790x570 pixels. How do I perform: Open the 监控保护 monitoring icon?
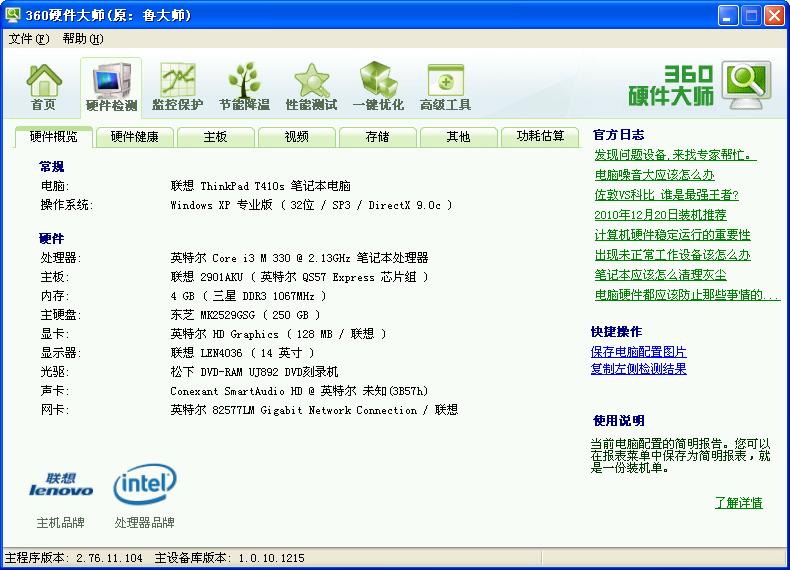(177, 87)
